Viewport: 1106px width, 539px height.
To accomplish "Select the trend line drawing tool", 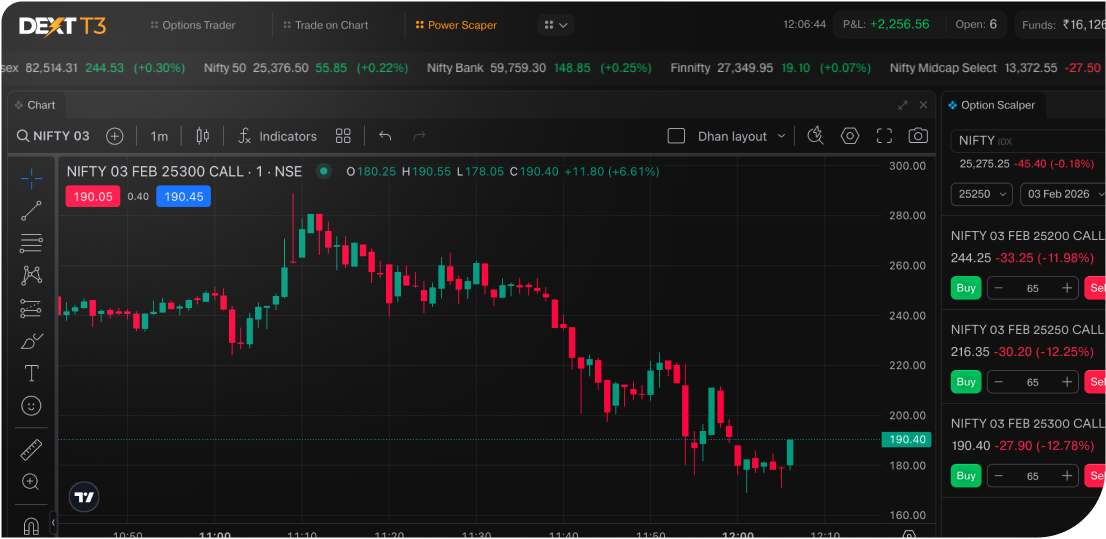I will [x=31, y=210].
